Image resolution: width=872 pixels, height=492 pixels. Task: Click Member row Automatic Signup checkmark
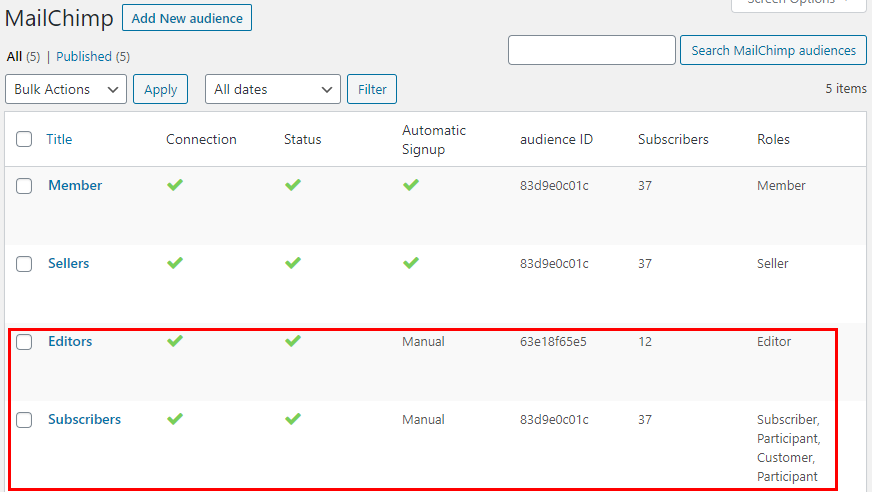pyautogui.click(x=411, y=185)
